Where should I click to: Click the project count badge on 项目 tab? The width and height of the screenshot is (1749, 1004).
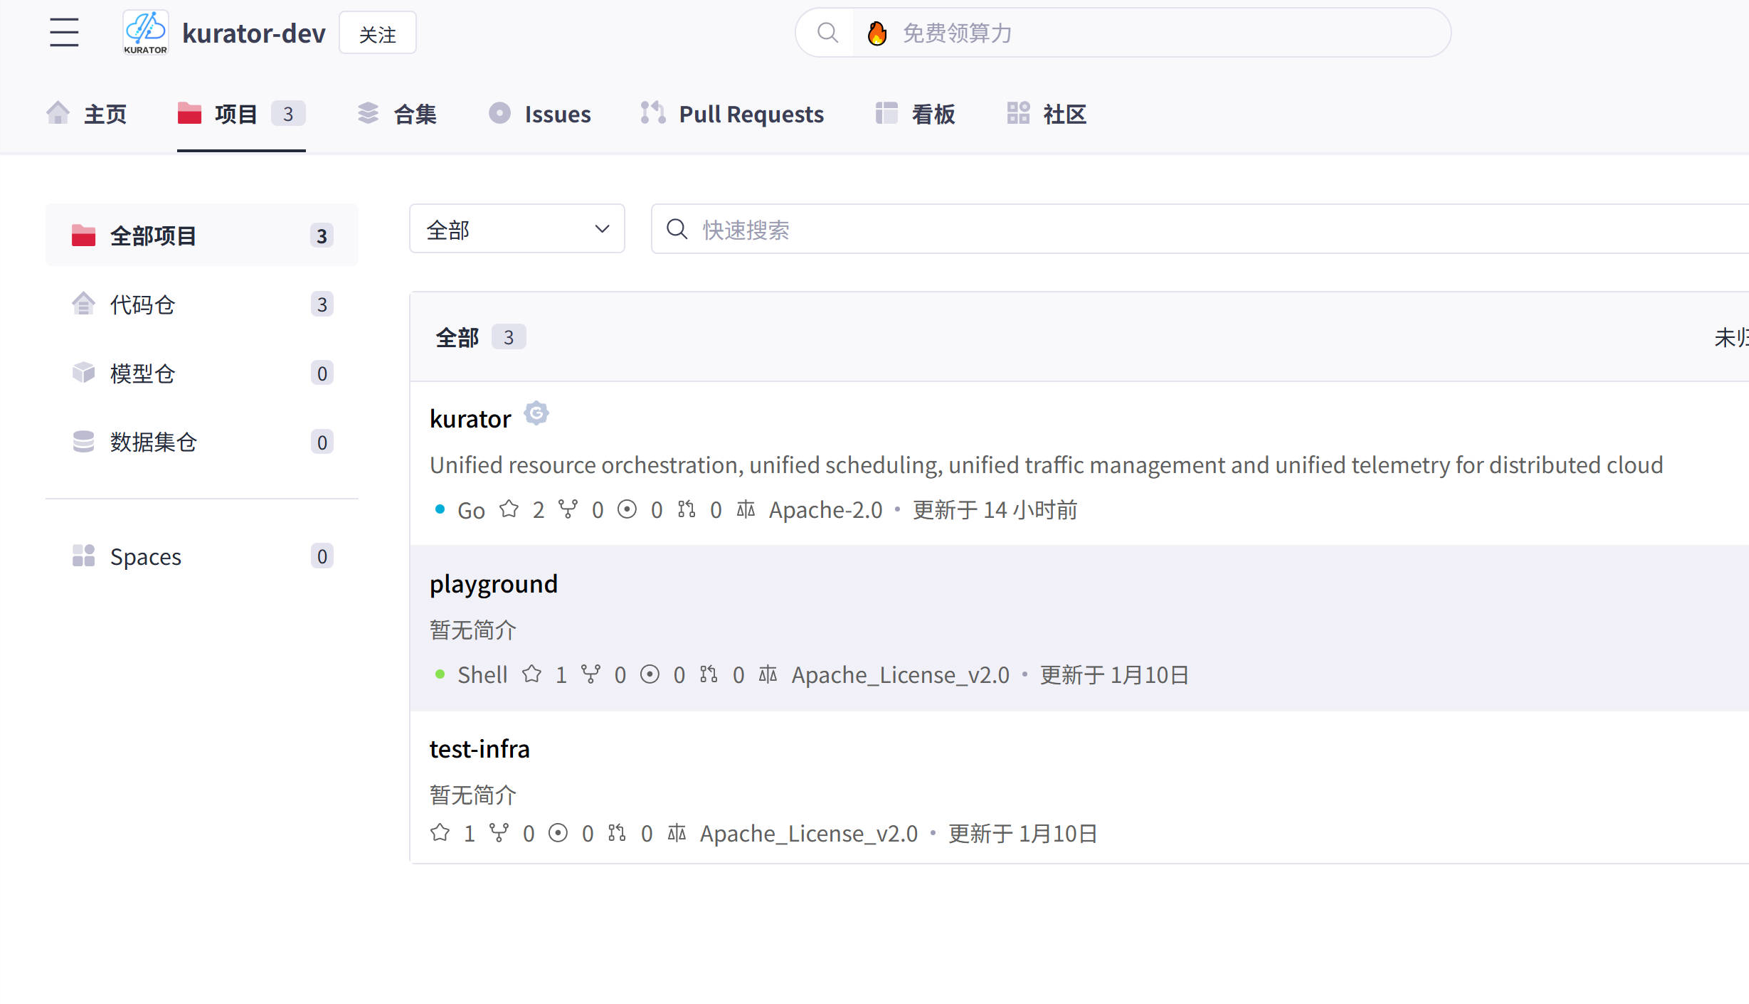288,114
